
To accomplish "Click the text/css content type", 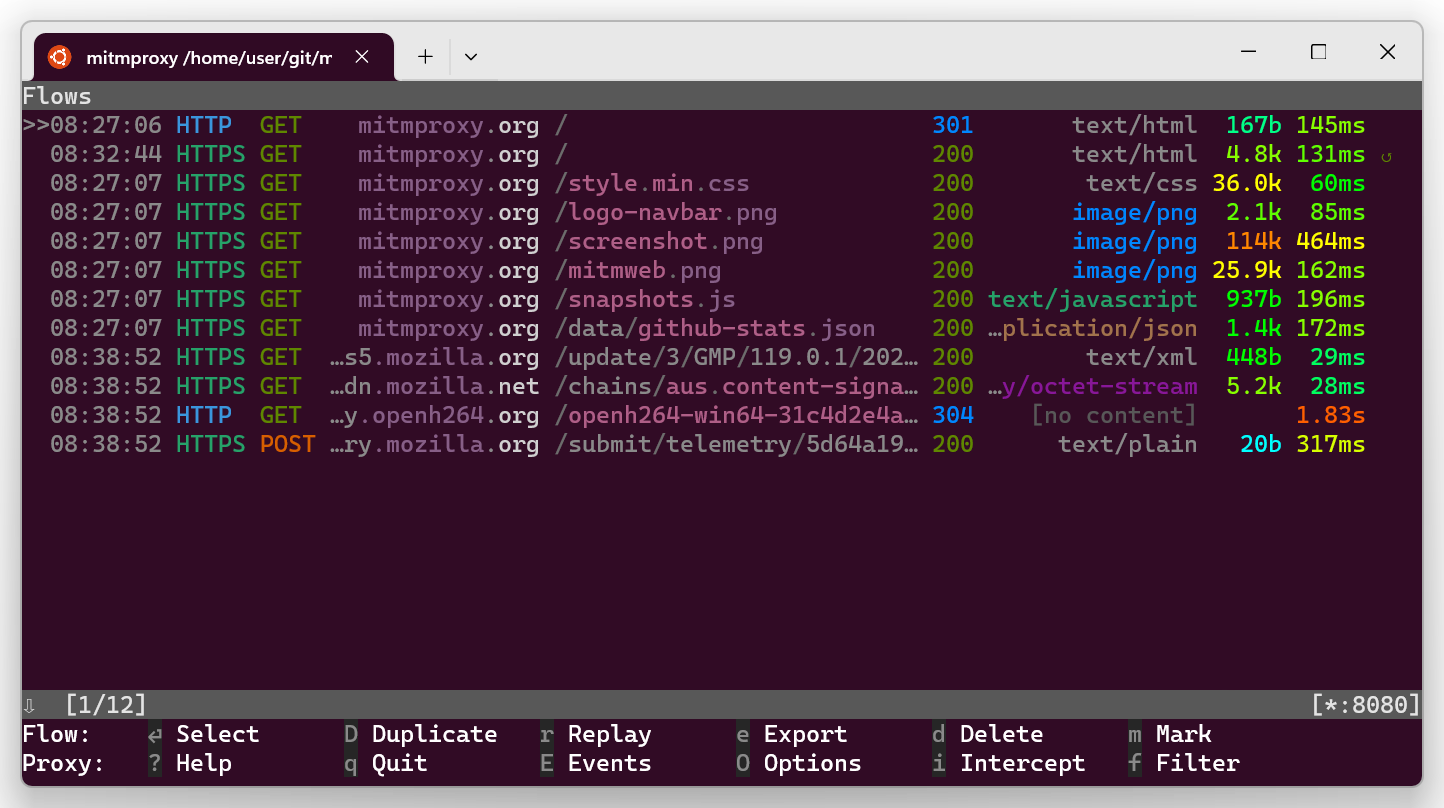I will pos(1142,183).
